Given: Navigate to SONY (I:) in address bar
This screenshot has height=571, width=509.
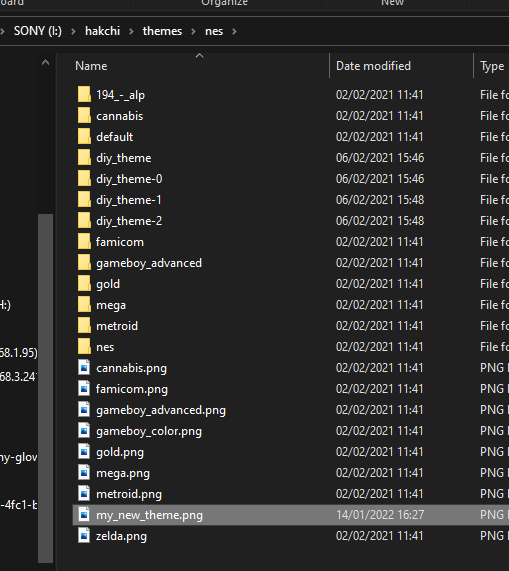Looking at the screenshot, I should (x=38, y=31).
